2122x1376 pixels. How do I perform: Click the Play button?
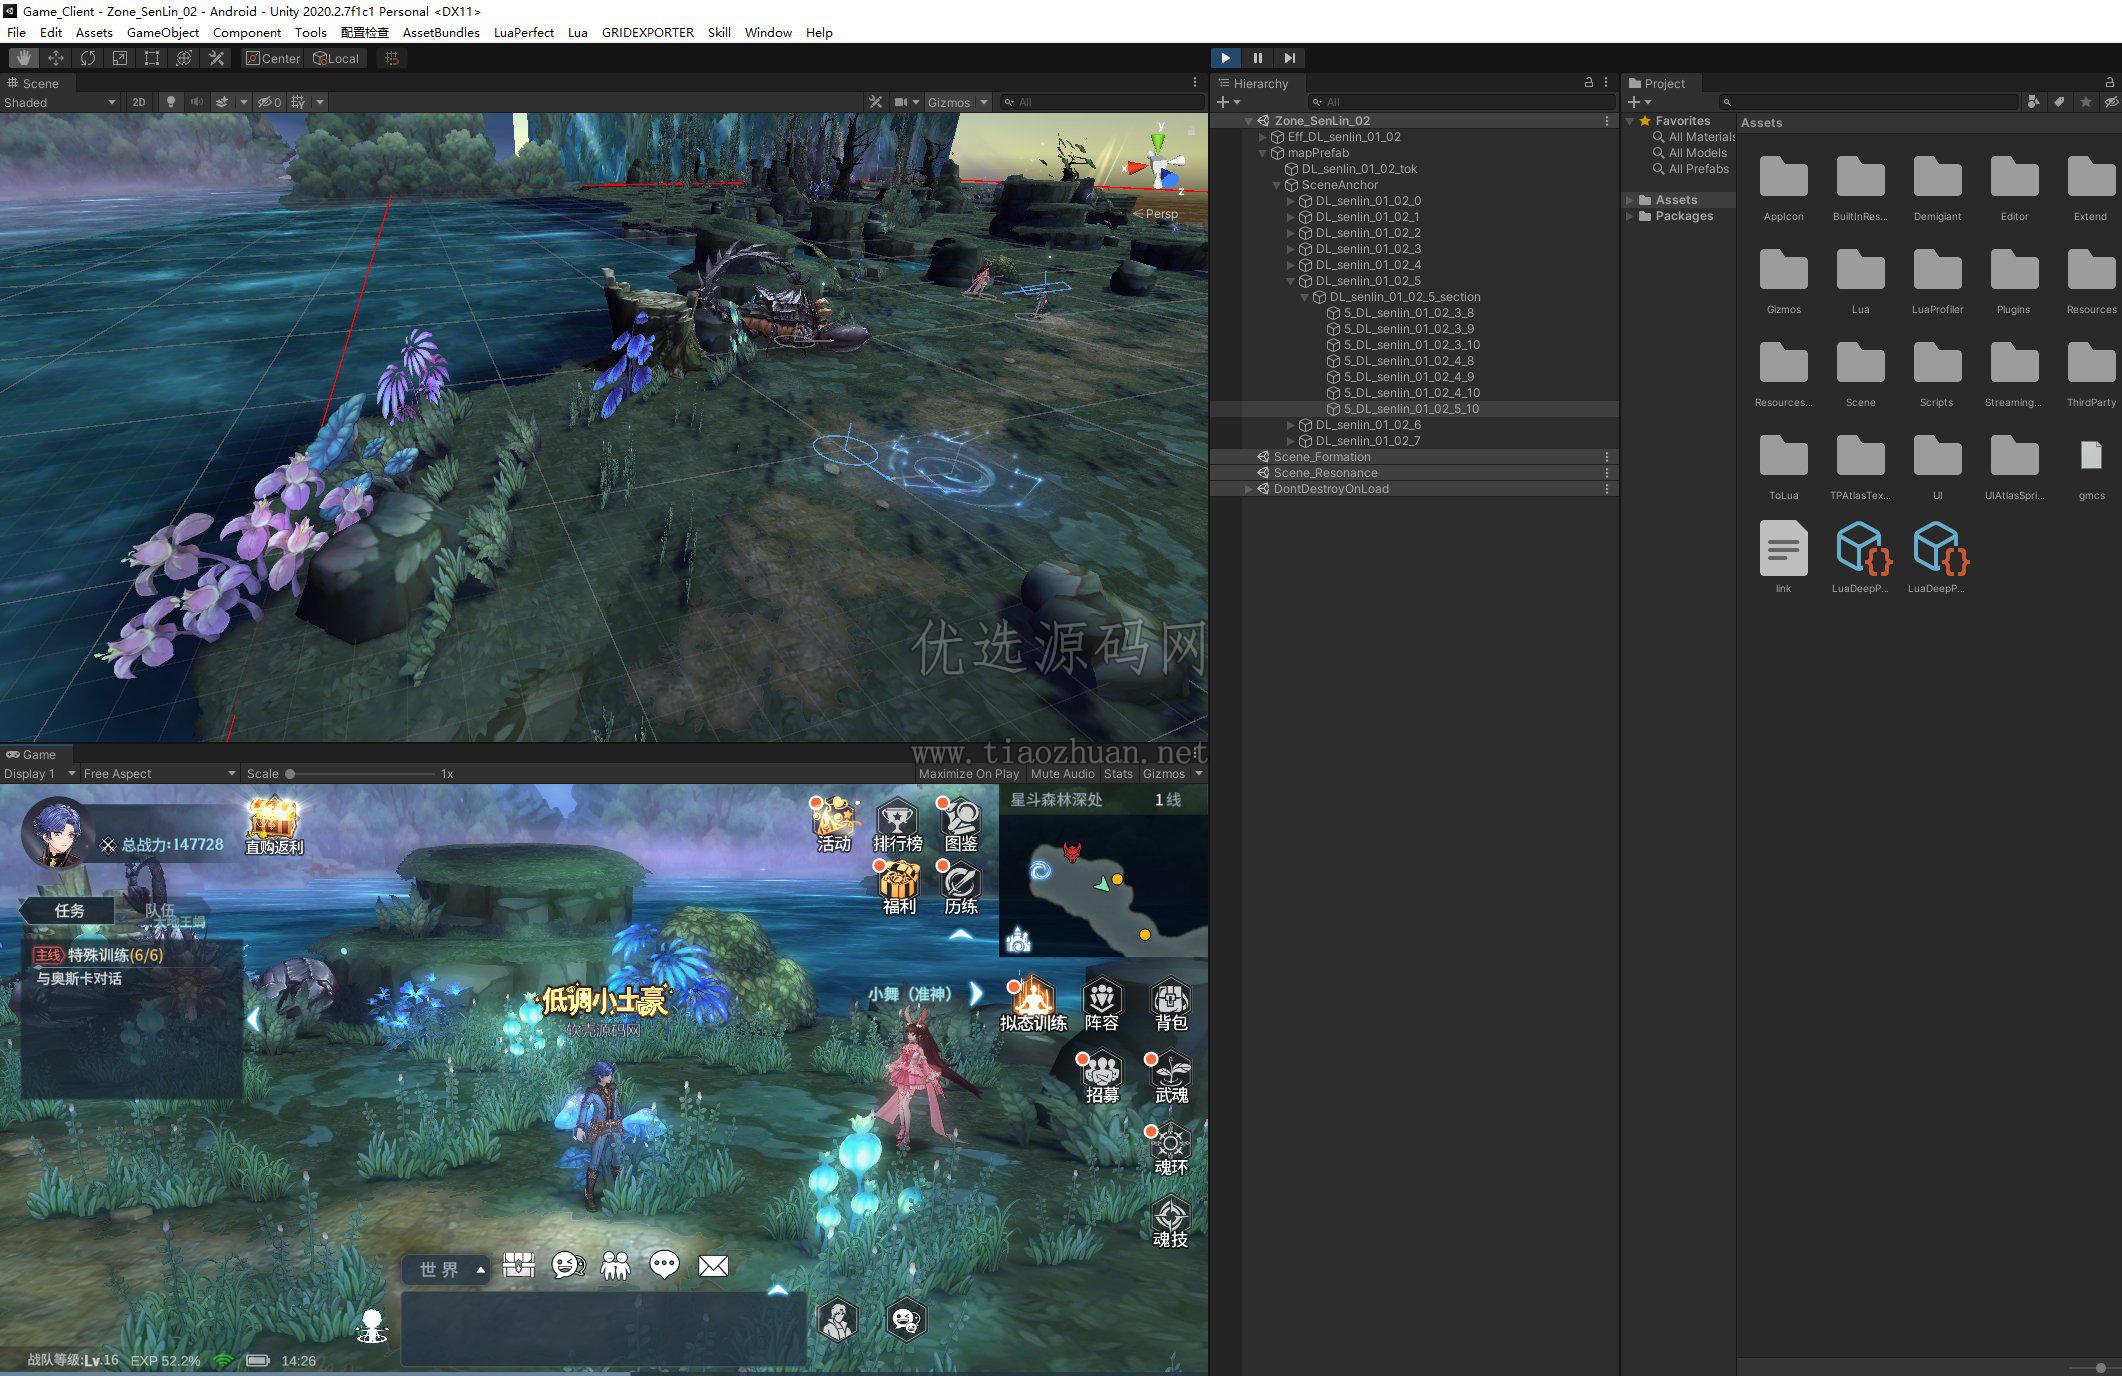(x=1226, y=58)
